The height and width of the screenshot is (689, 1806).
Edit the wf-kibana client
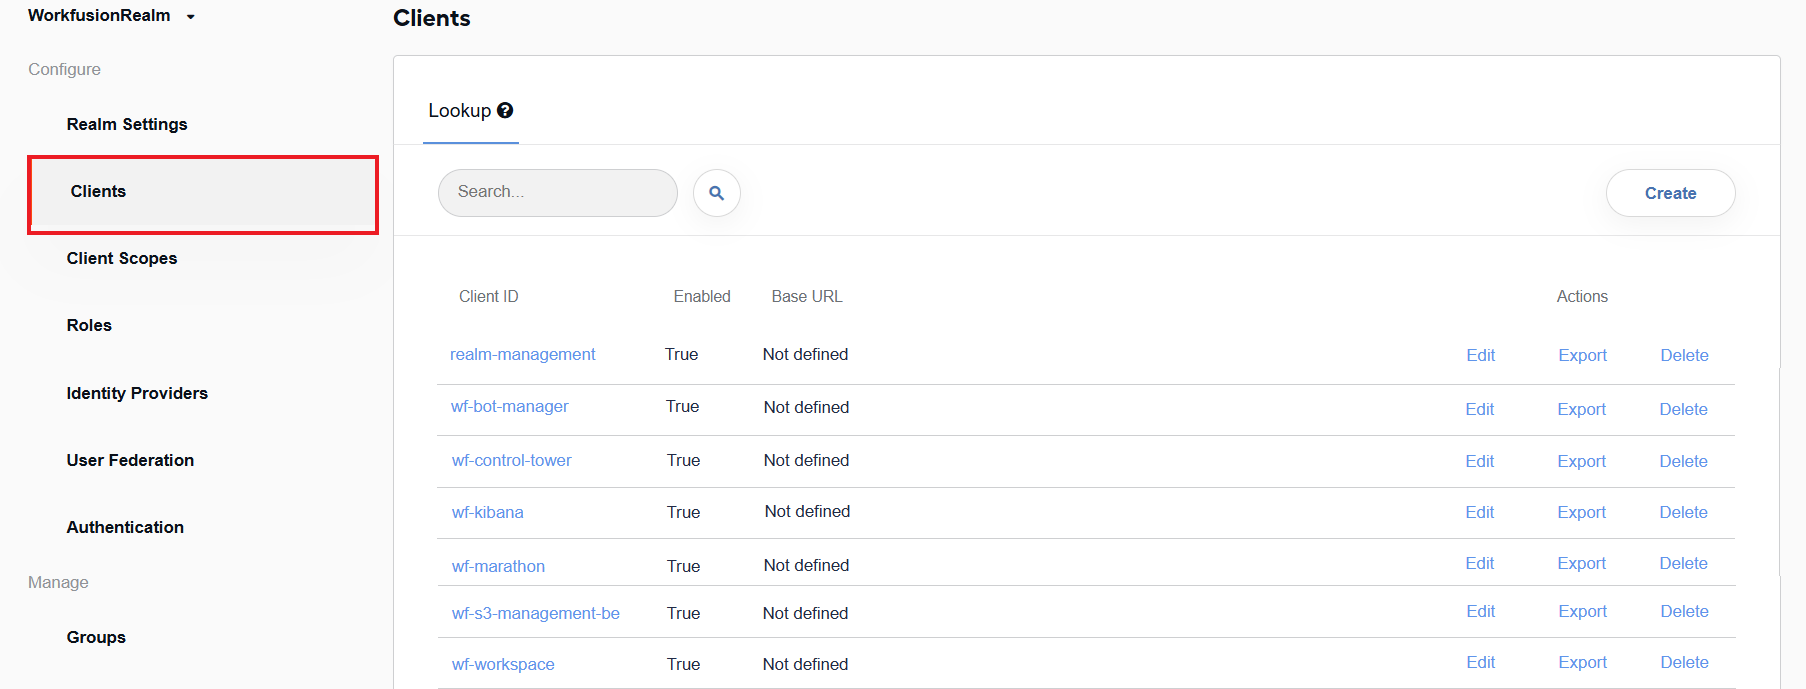pos(1479,512)
